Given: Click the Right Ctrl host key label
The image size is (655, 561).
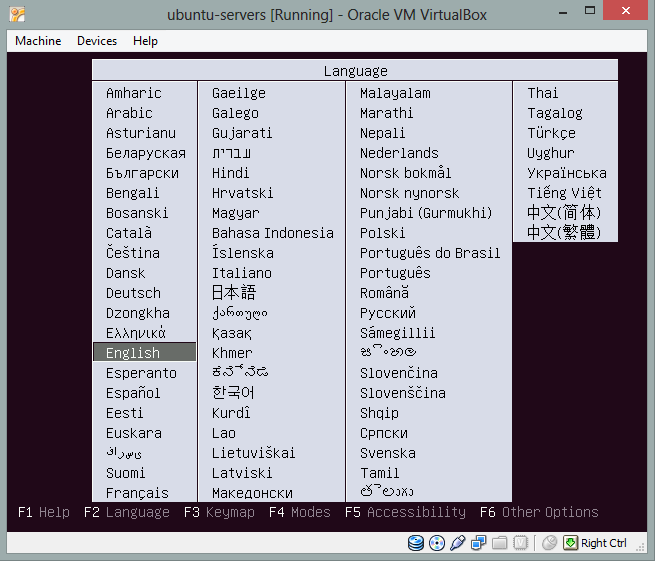Looking at the screenshot, I should coord(604,543).
